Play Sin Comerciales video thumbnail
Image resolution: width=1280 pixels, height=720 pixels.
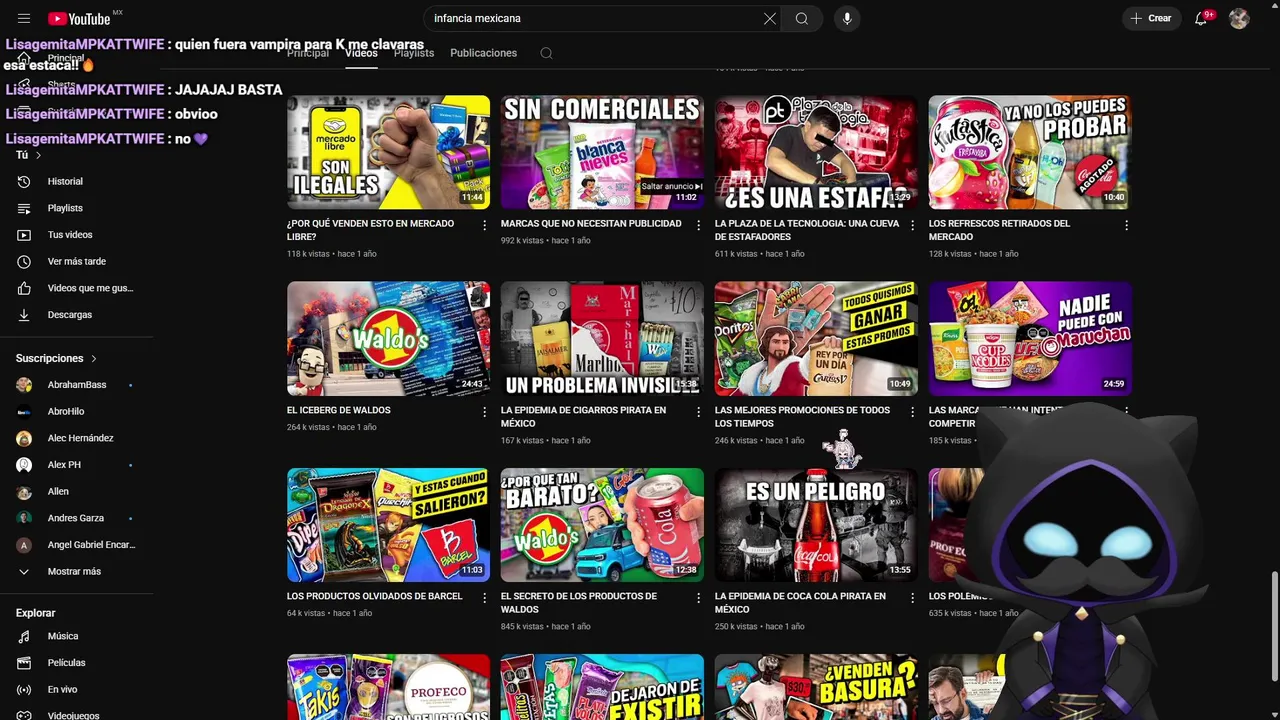click(602, 152)
